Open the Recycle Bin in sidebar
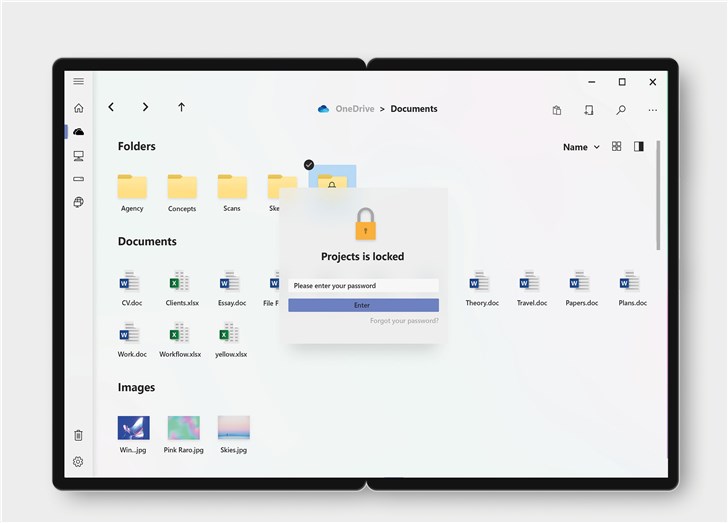The height and width of the screenshot is (523, 728). (78, 435)
